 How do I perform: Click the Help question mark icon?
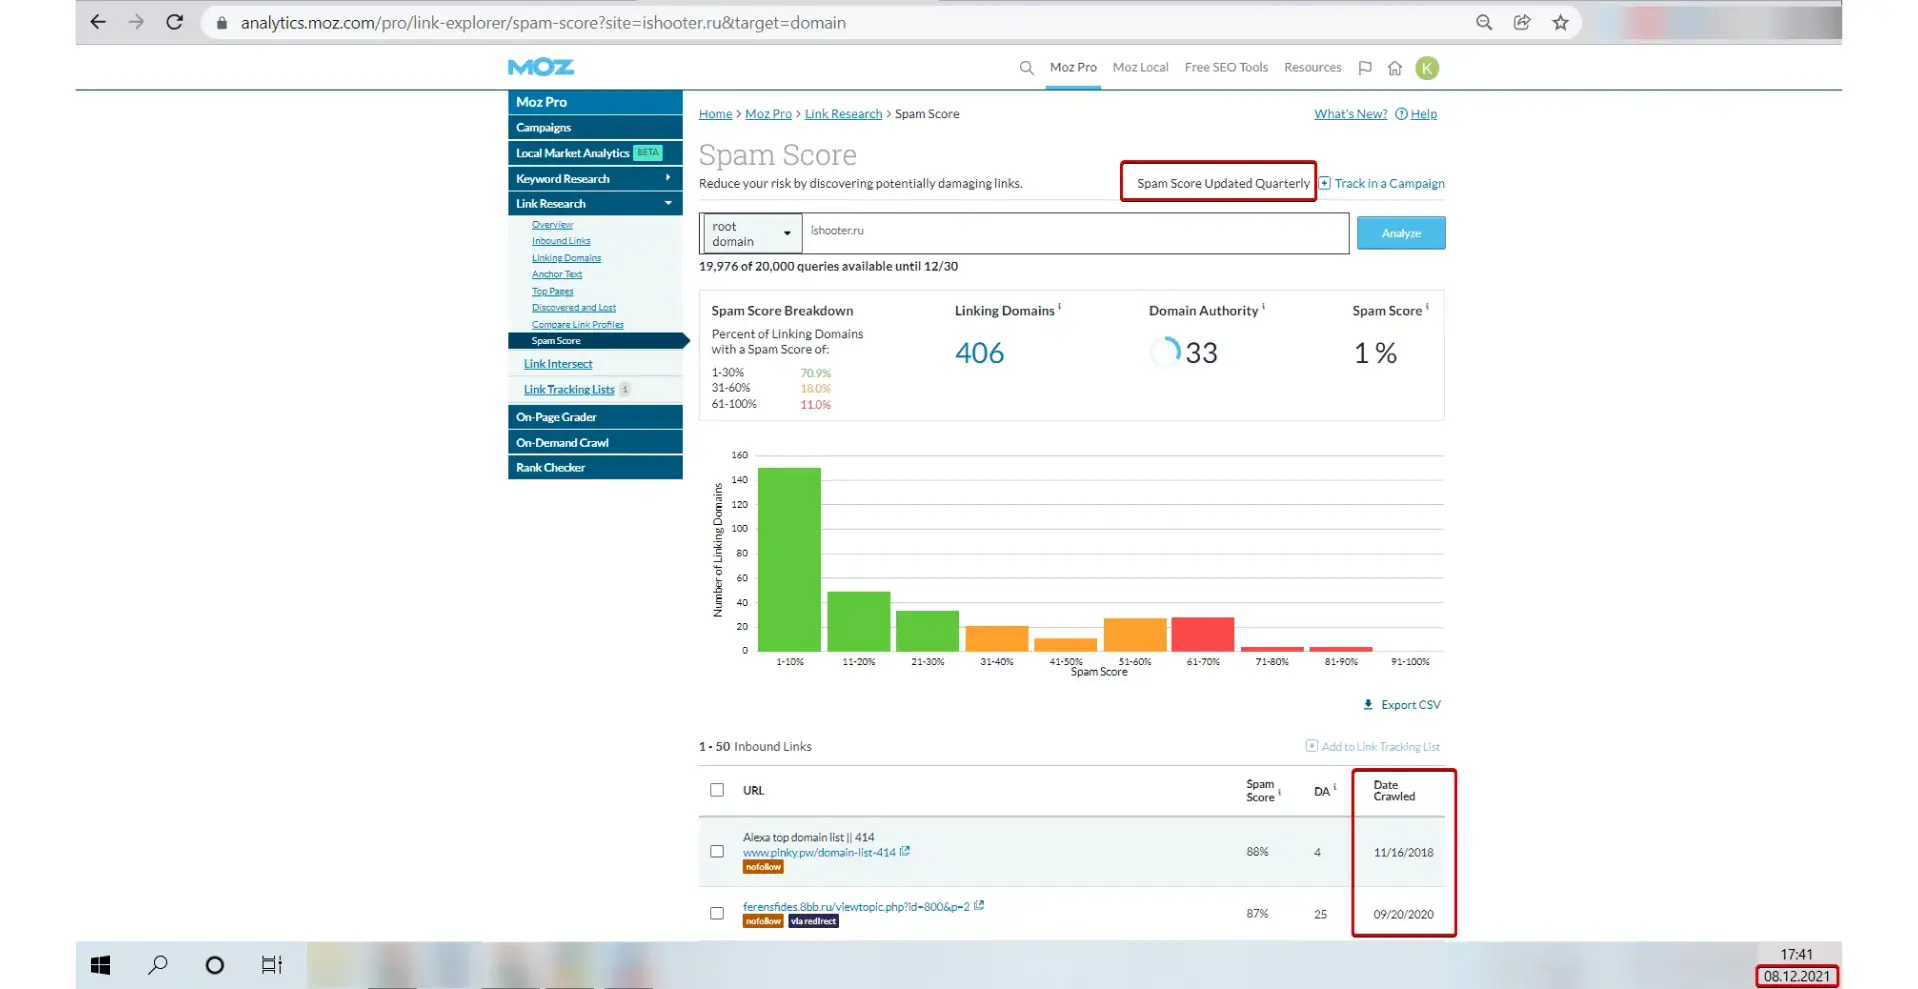point(1401,114)
